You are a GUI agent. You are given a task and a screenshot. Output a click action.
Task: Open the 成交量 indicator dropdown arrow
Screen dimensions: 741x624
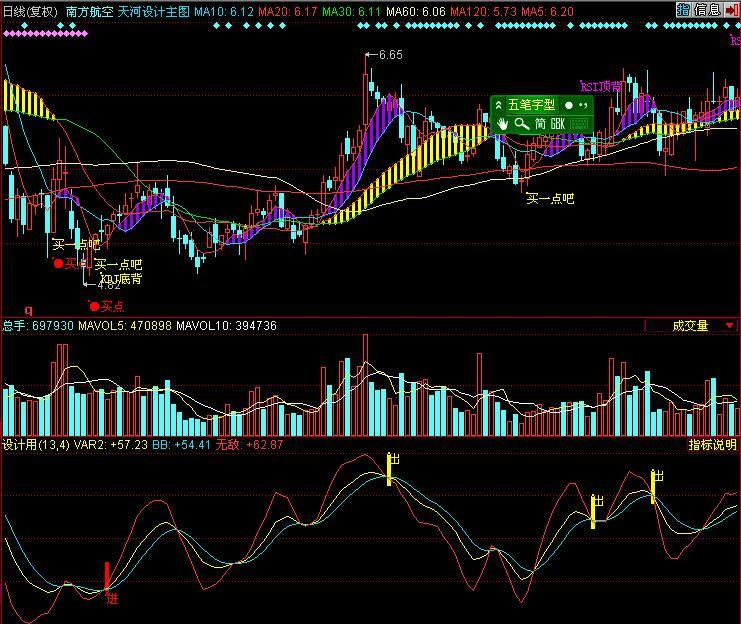point(730,326)
